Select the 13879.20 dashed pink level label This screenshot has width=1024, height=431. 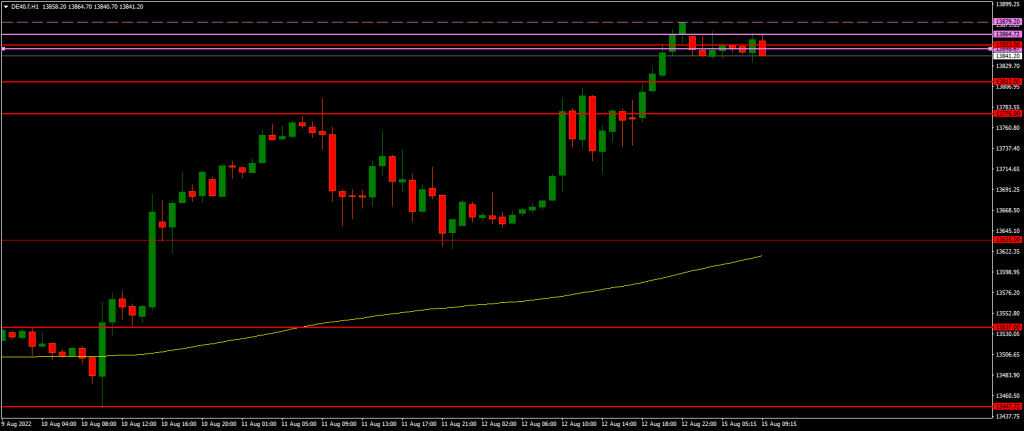[1006, 21]
